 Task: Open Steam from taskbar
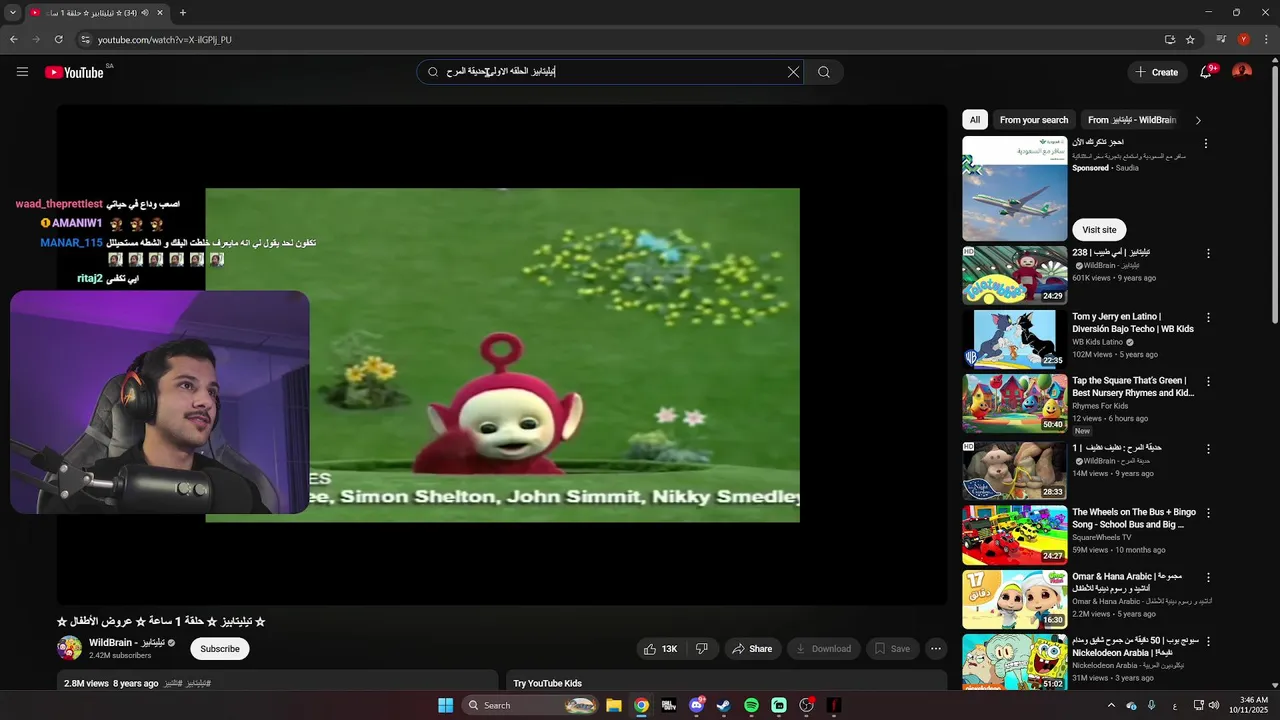click(723, 705)
